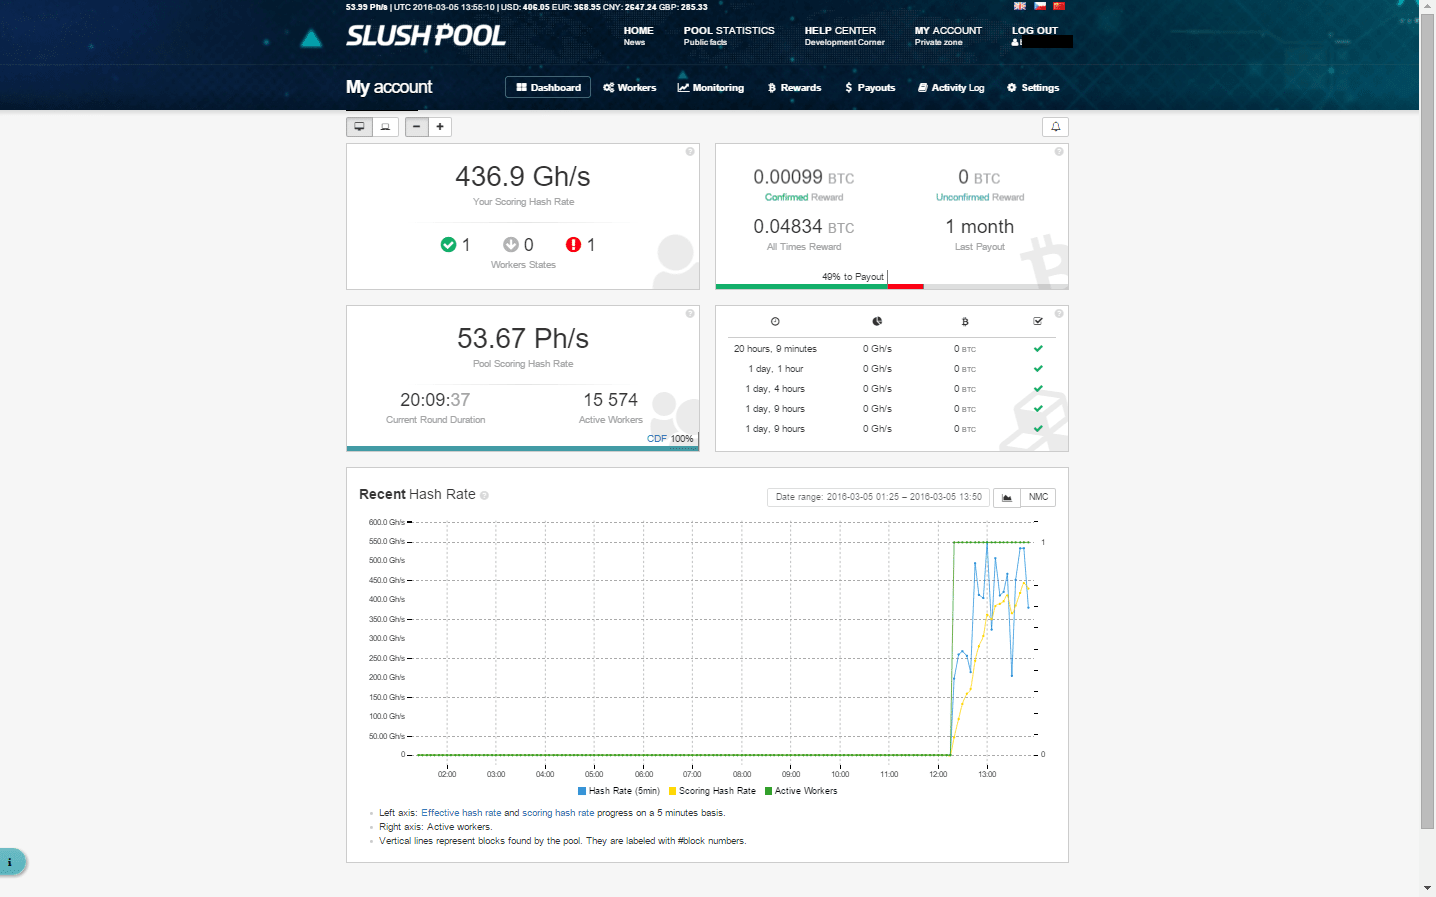Click the scrollbar down arrow
The height and width of the screenshot is (897, 1436).
(1427, 888)
